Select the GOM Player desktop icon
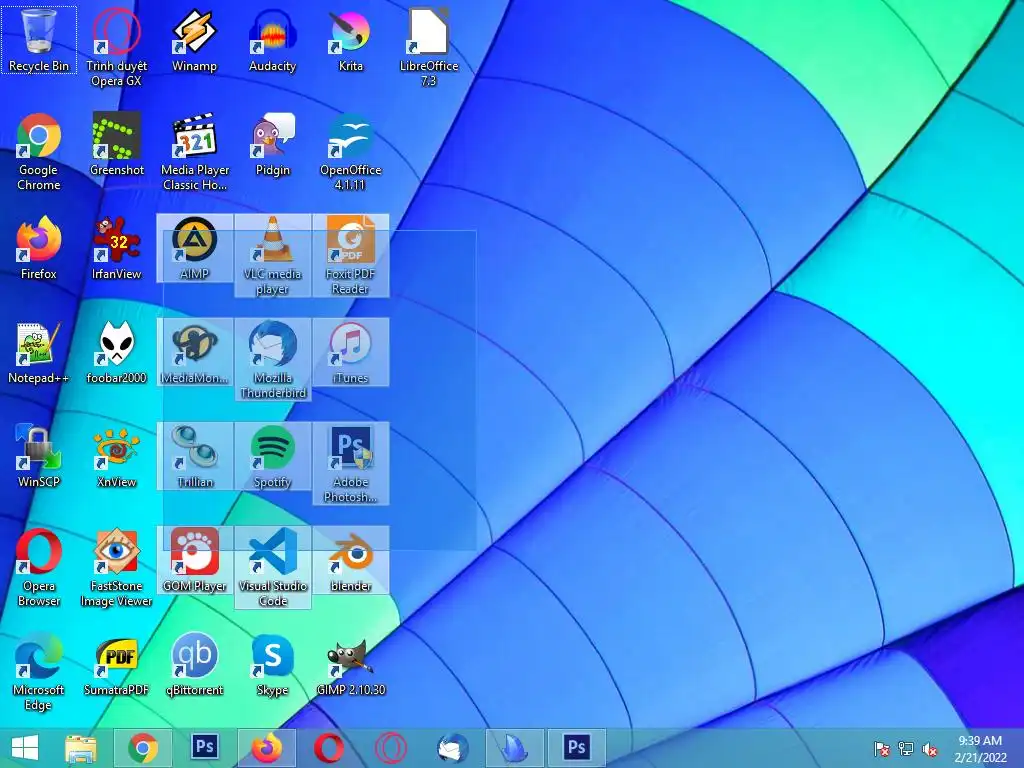This screenshot has height=768, width=1024. pyautogui.click(x=194, y=560)
